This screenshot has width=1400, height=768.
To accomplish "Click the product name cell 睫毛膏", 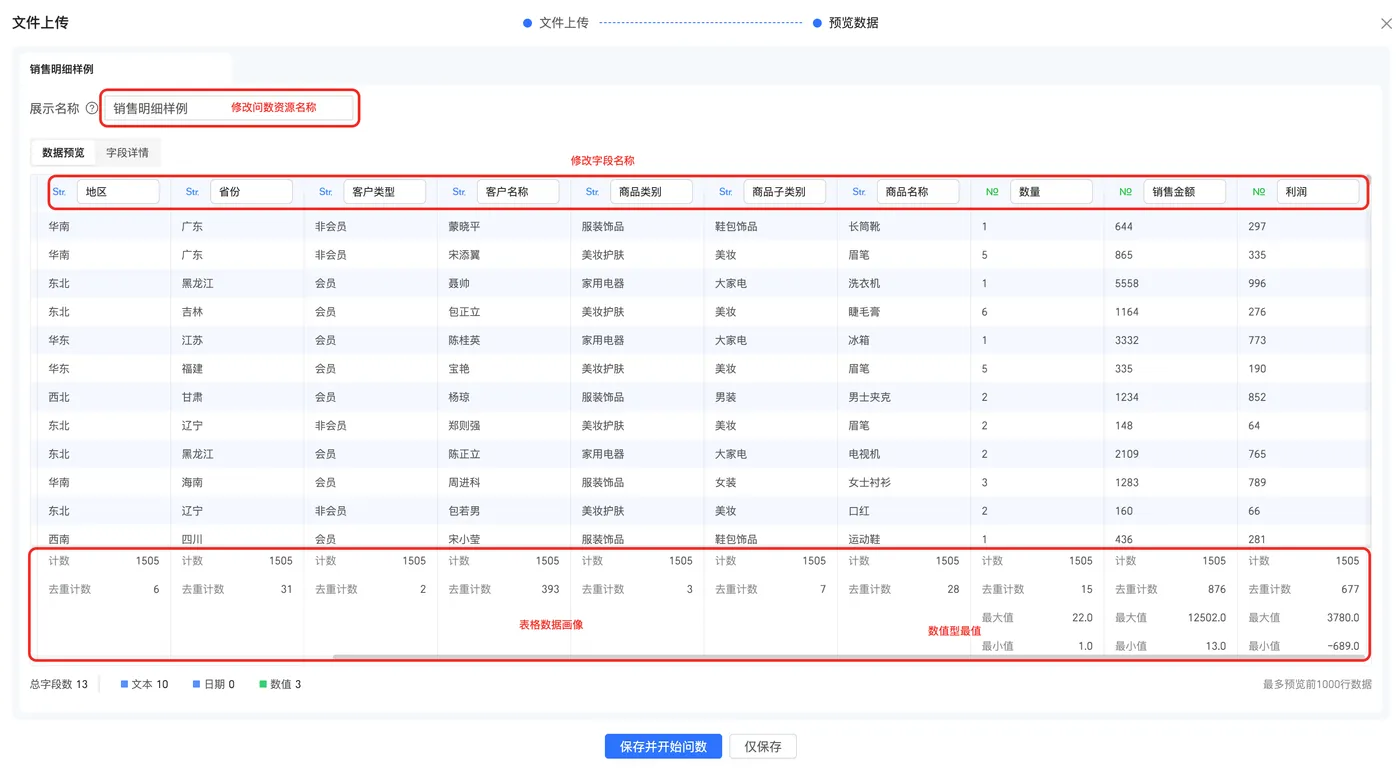I will (x=864, y=312).
